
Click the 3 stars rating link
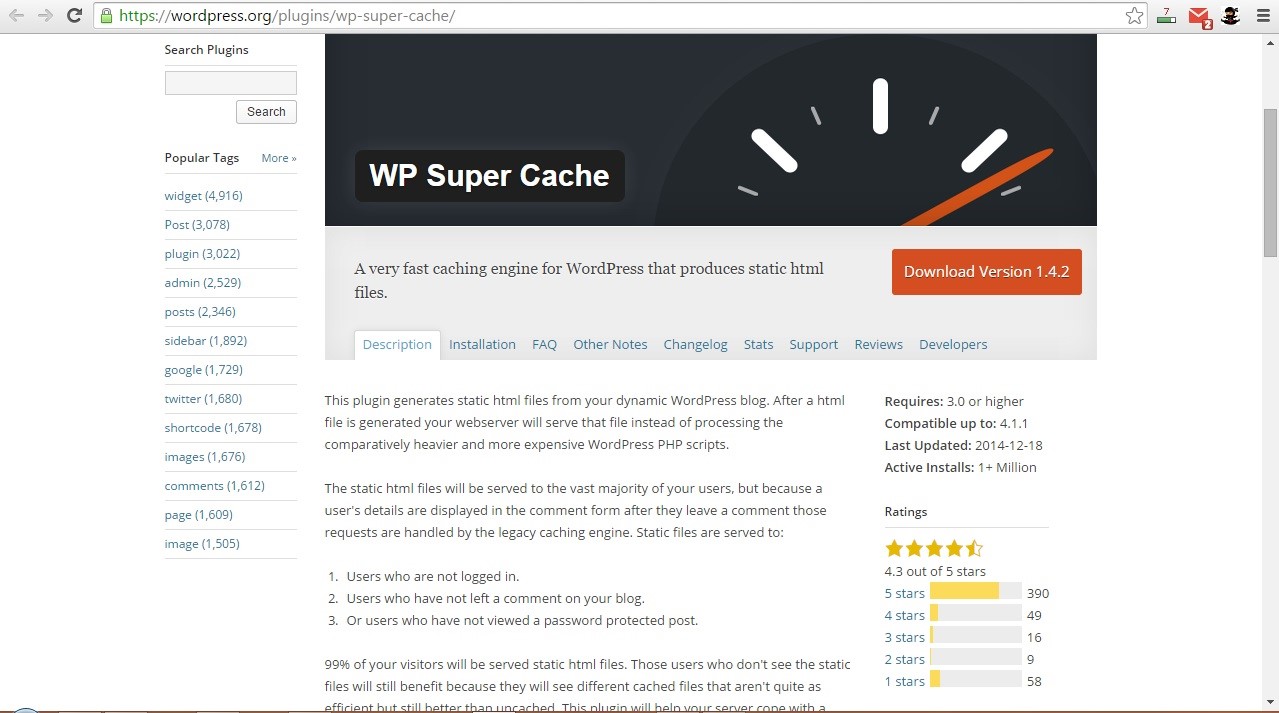pos(904,638)
